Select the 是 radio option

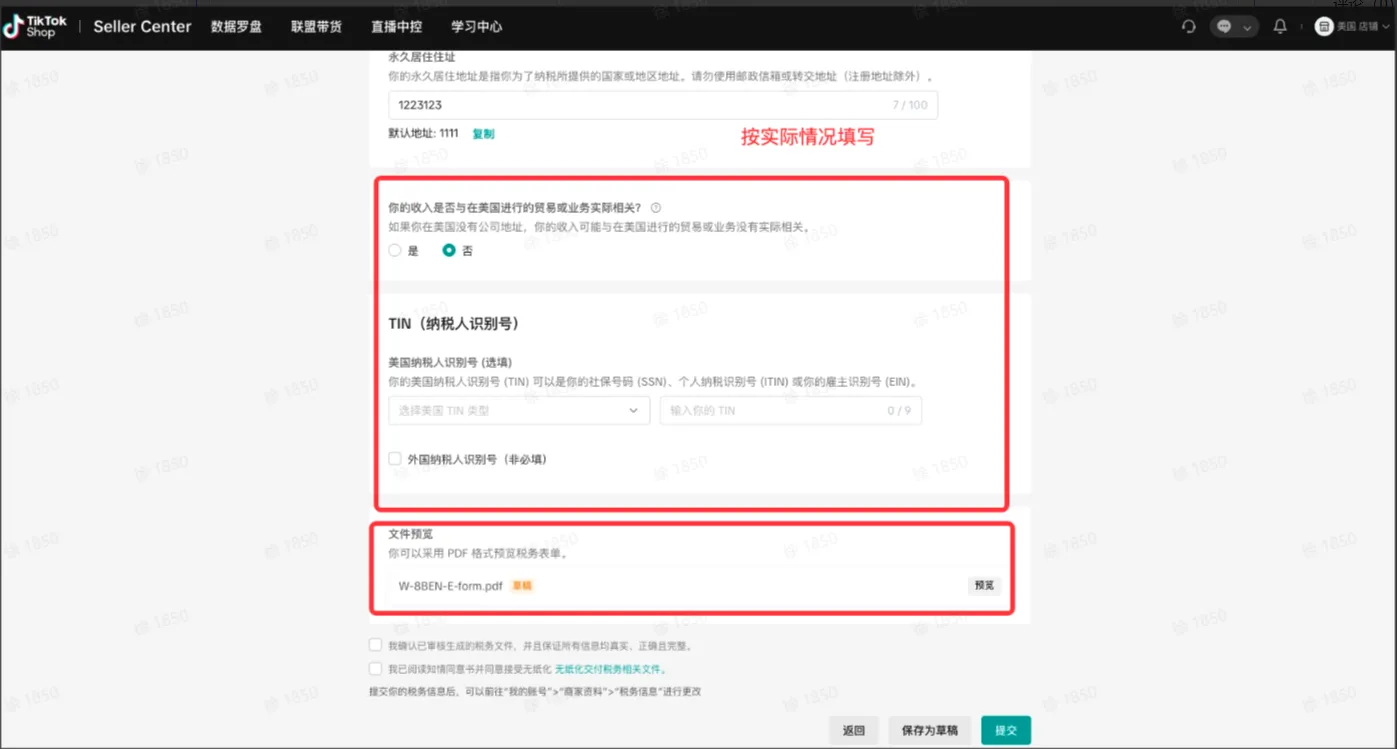point(395,251)
